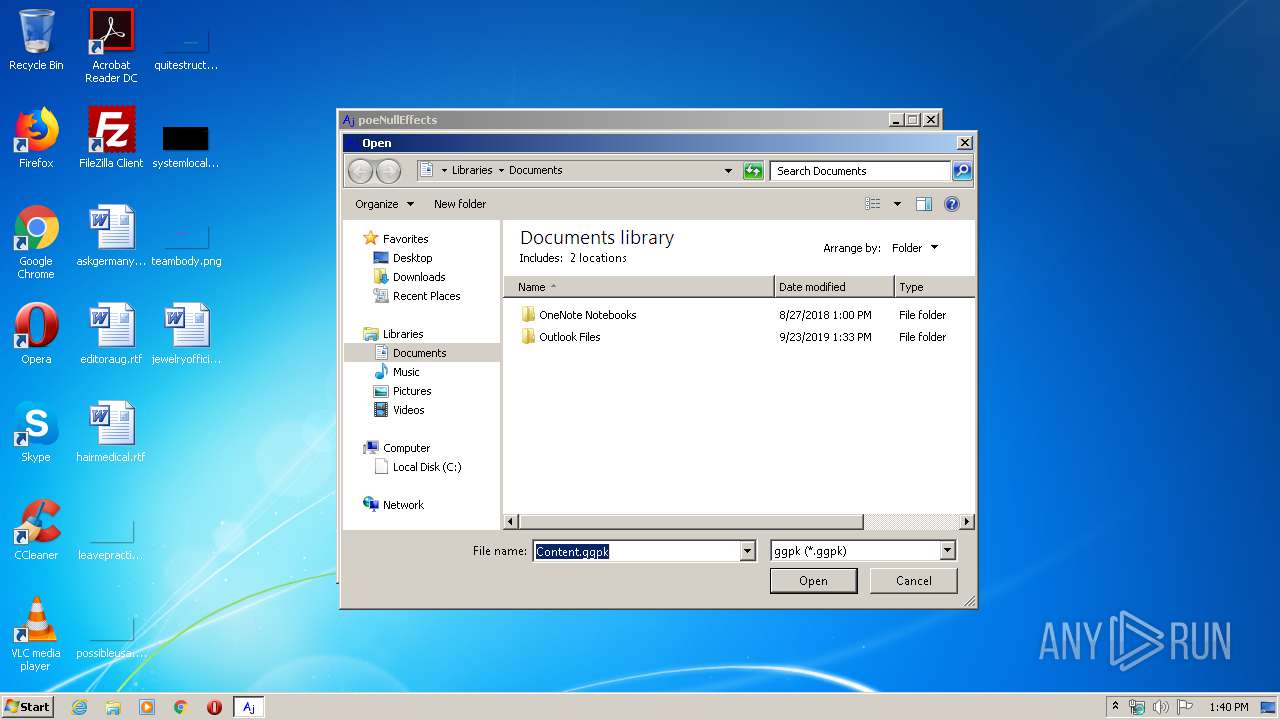
Task: Select askgermany document icon on desktop
Action: [x=111, y=236]
